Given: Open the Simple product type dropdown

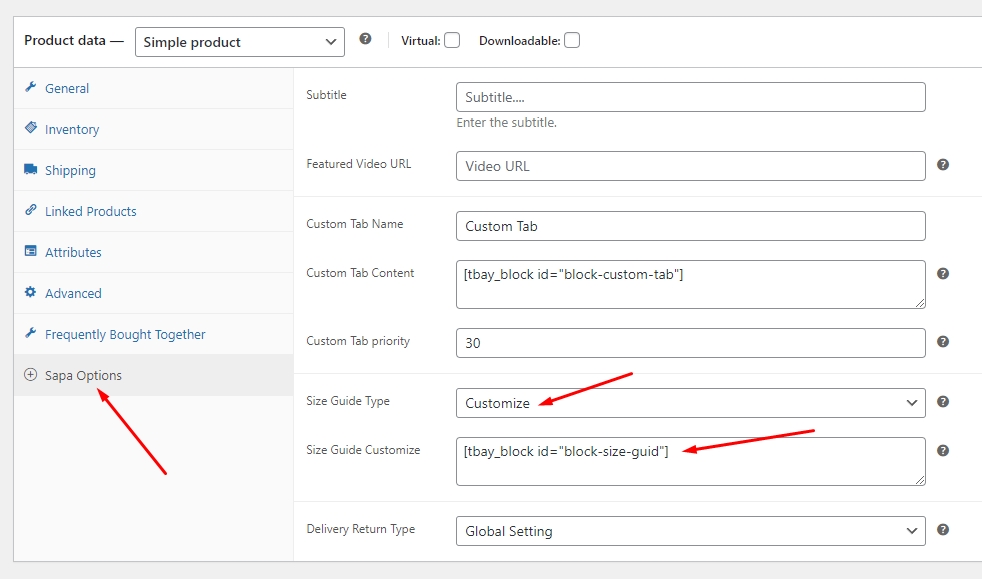Looking at the screenshot, I should click(240, 42).
